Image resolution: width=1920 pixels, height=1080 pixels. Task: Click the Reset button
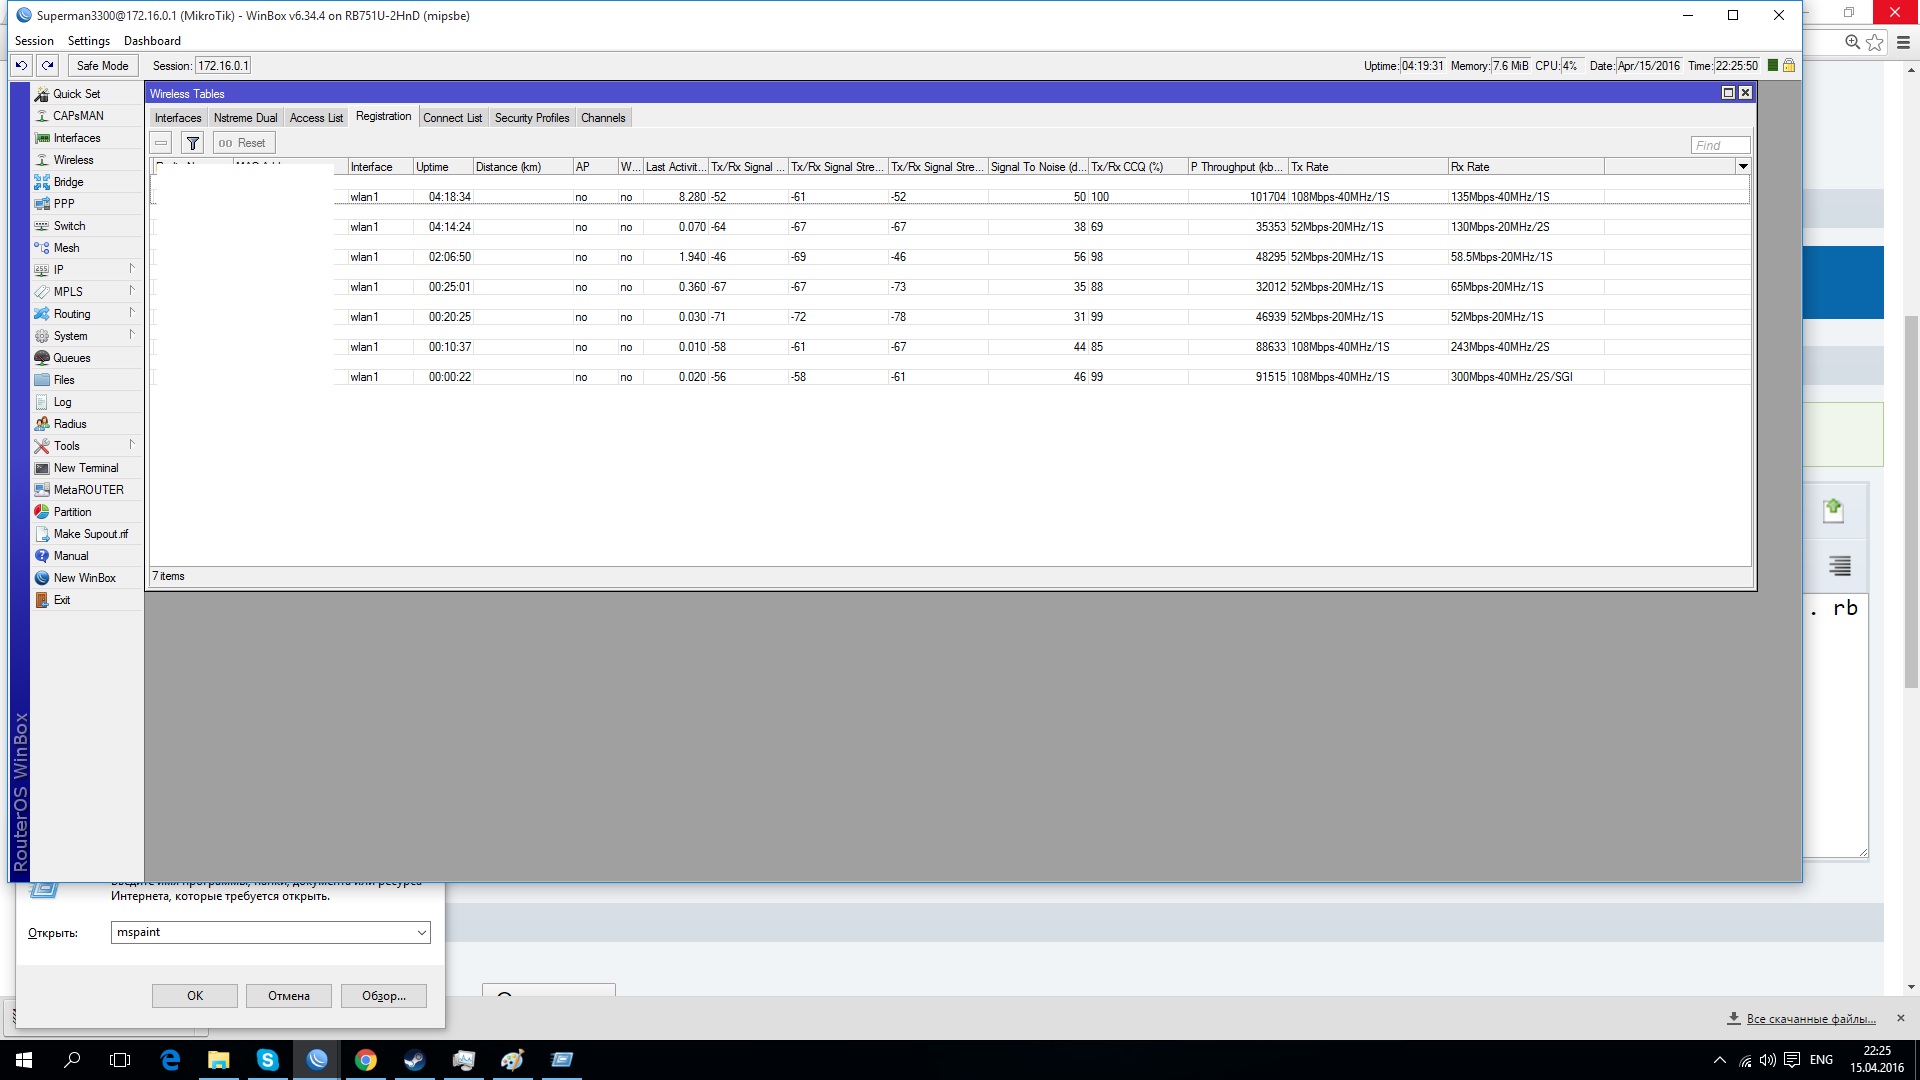pos(243,143)
